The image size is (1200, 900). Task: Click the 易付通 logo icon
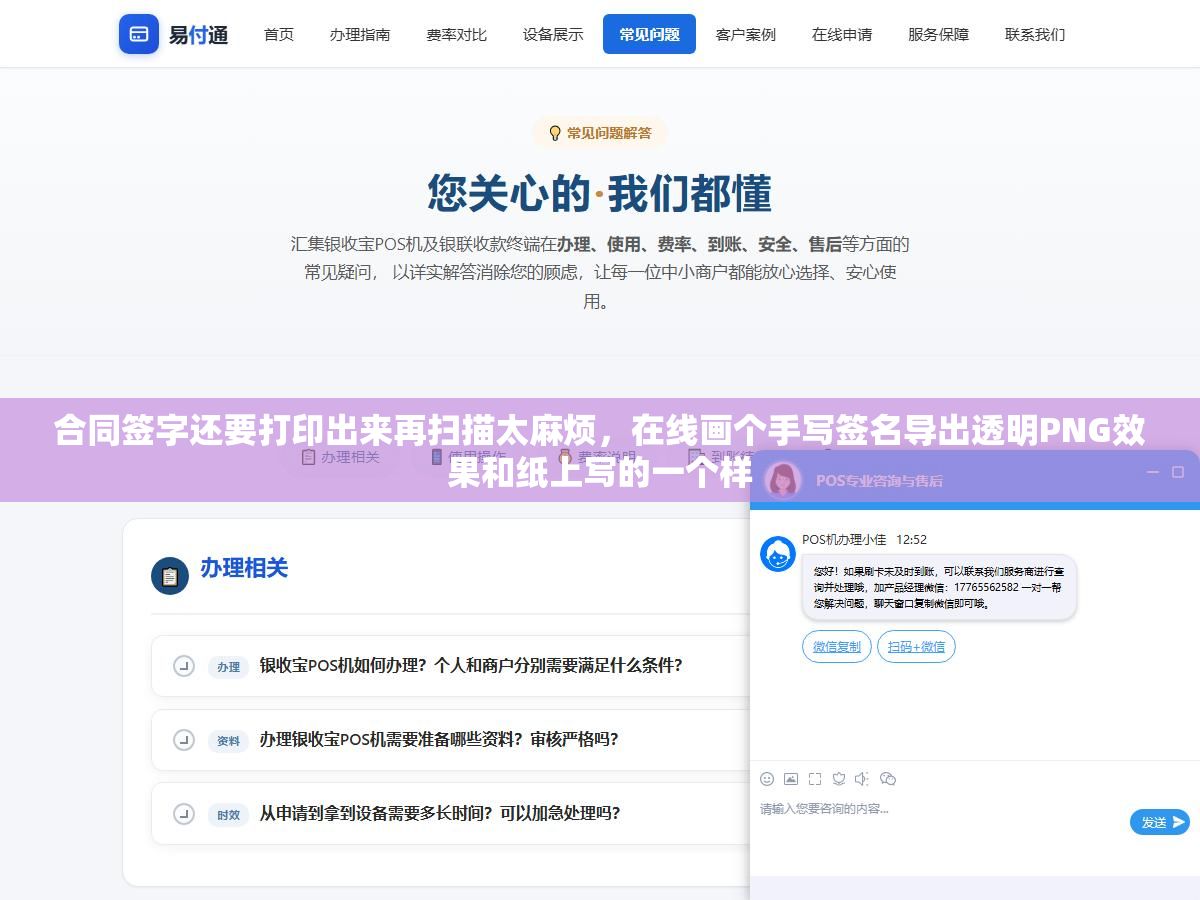(x=139, y=34)
